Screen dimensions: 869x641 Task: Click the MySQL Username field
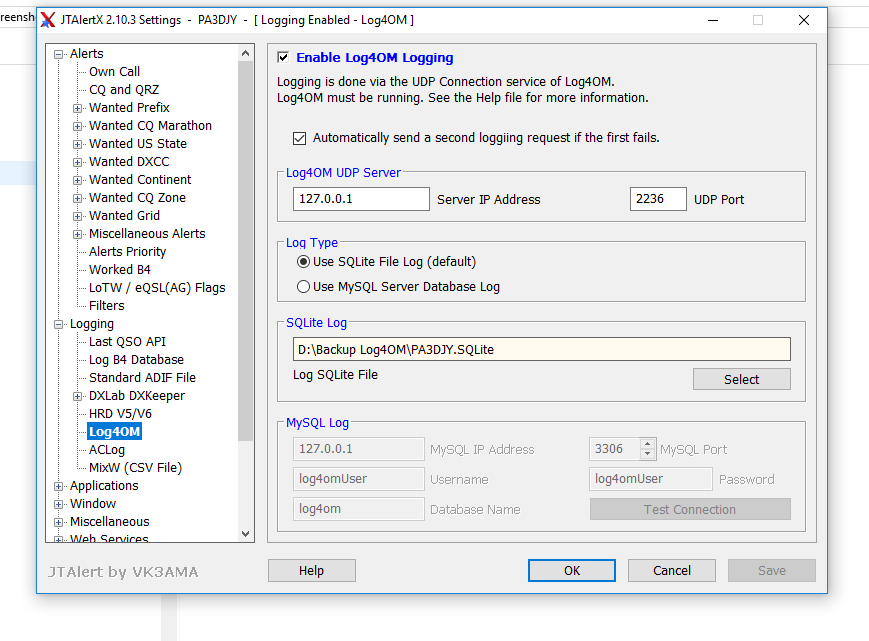click(x=359, y=479)
